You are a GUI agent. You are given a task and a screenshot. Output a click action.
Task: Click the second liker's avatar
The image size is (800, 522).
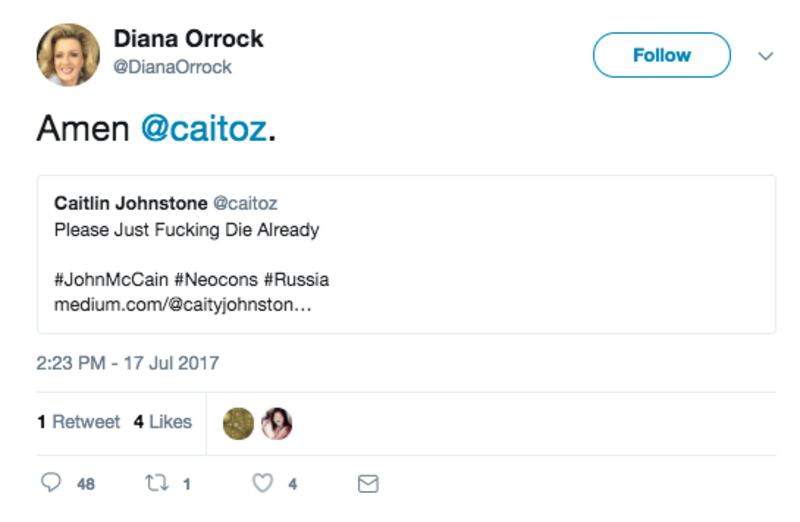pos(276,423)
